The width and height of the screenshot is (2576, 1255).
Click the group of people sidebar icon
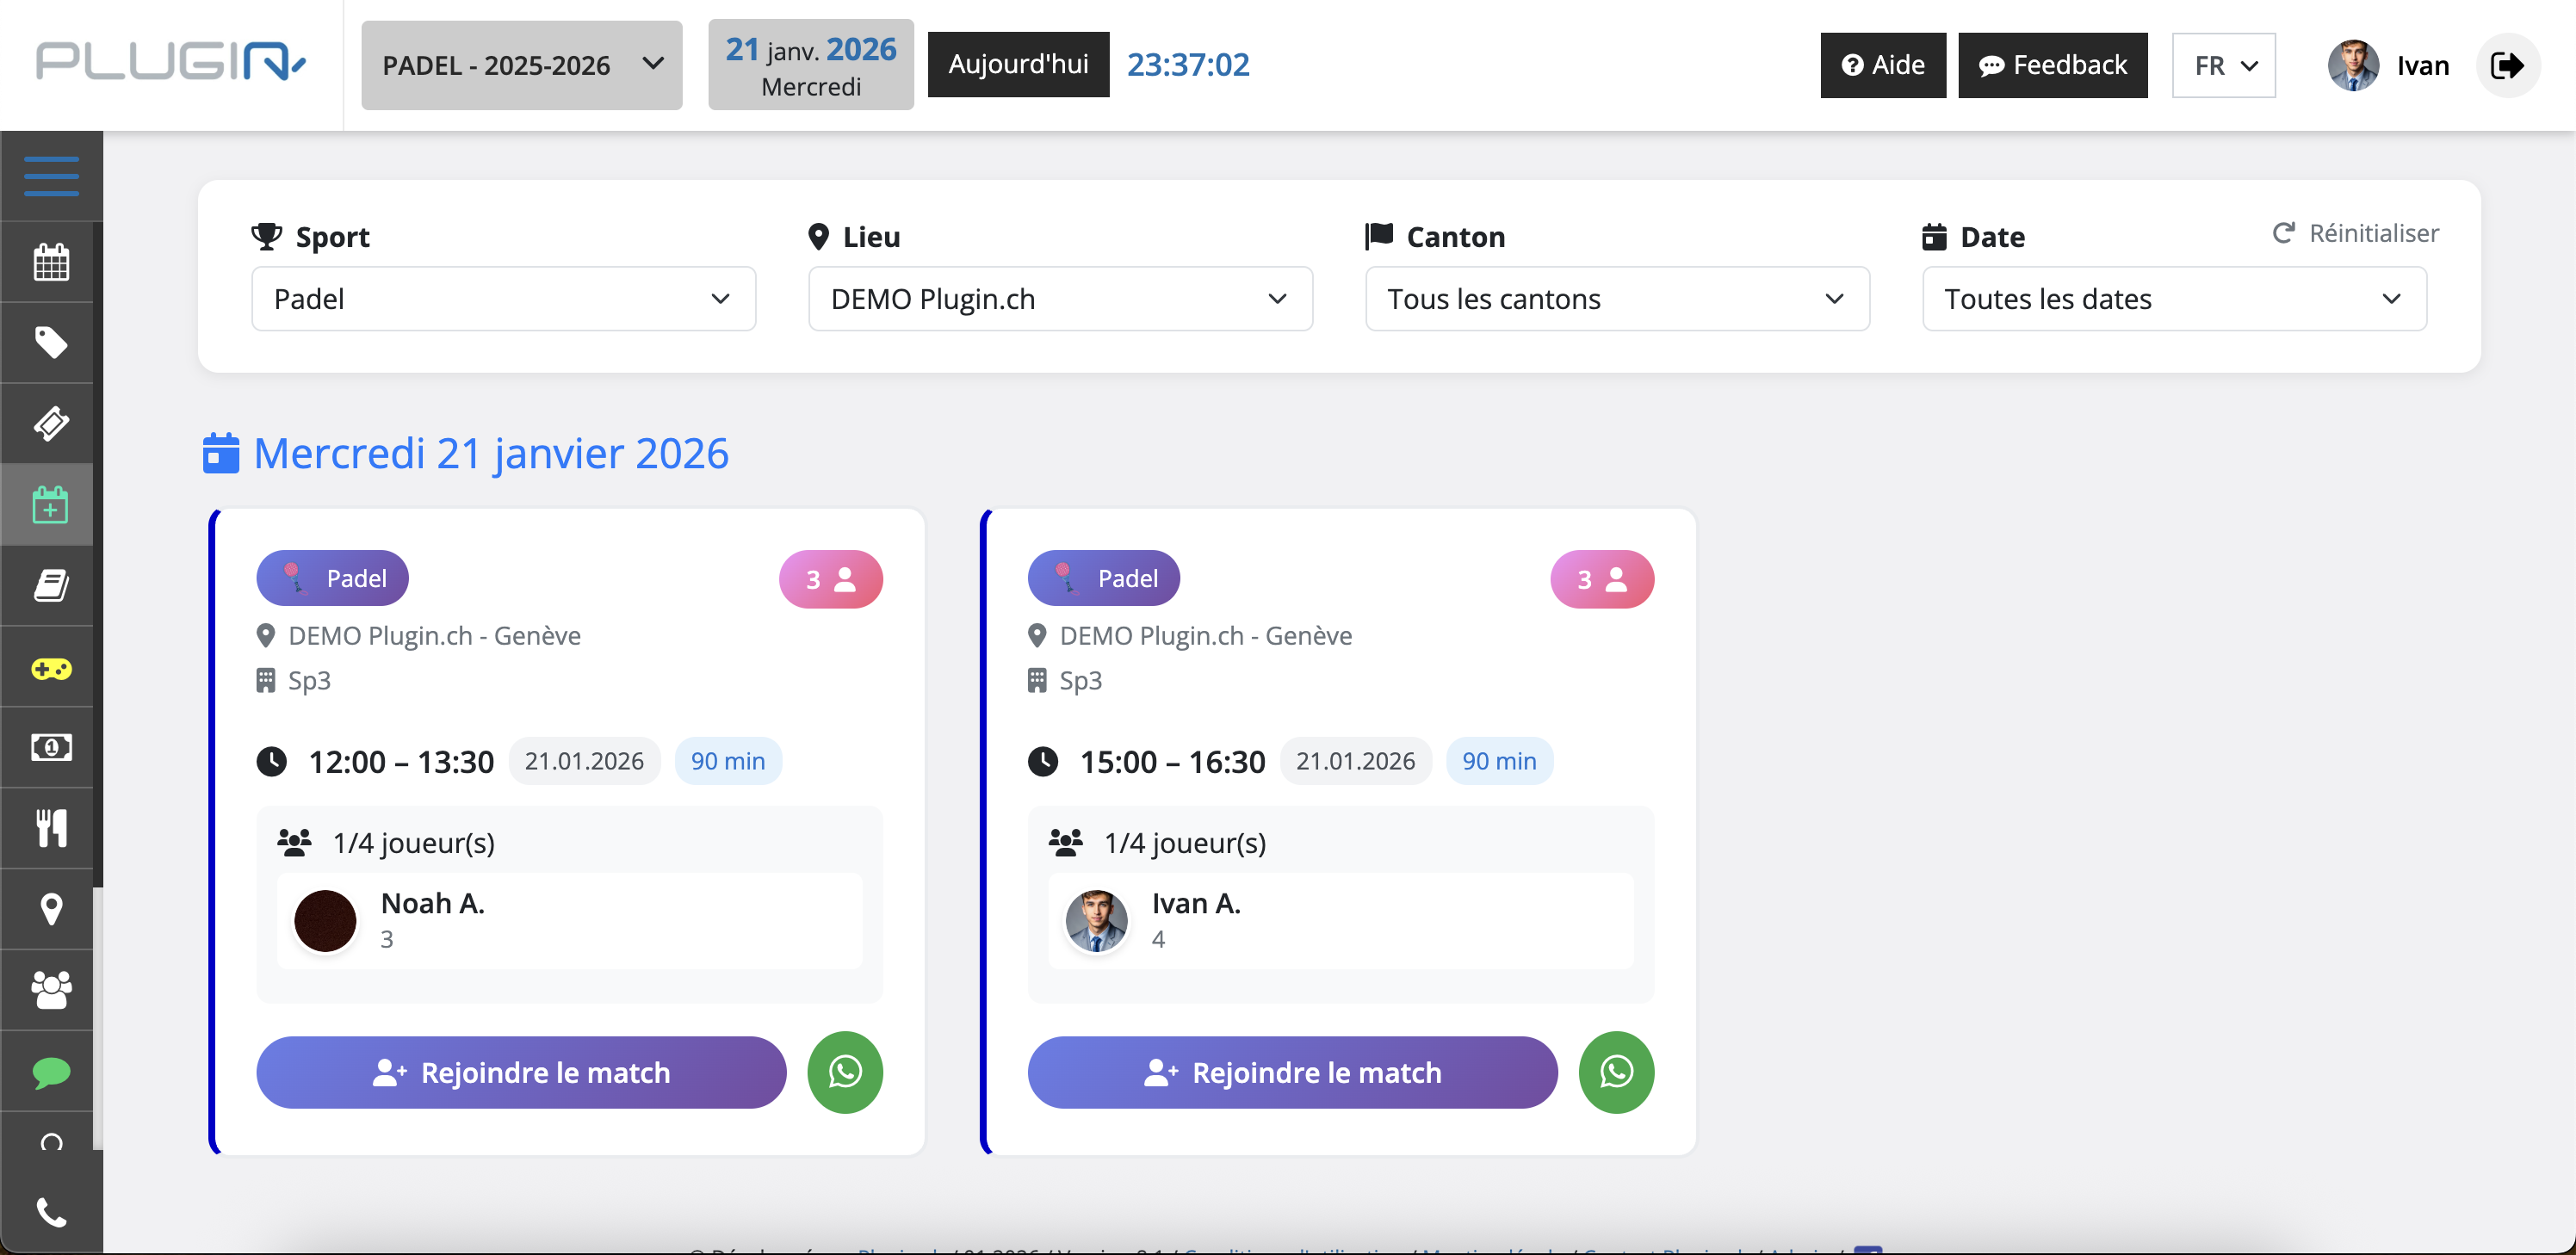pyautogui.click(x=51, y=990)
